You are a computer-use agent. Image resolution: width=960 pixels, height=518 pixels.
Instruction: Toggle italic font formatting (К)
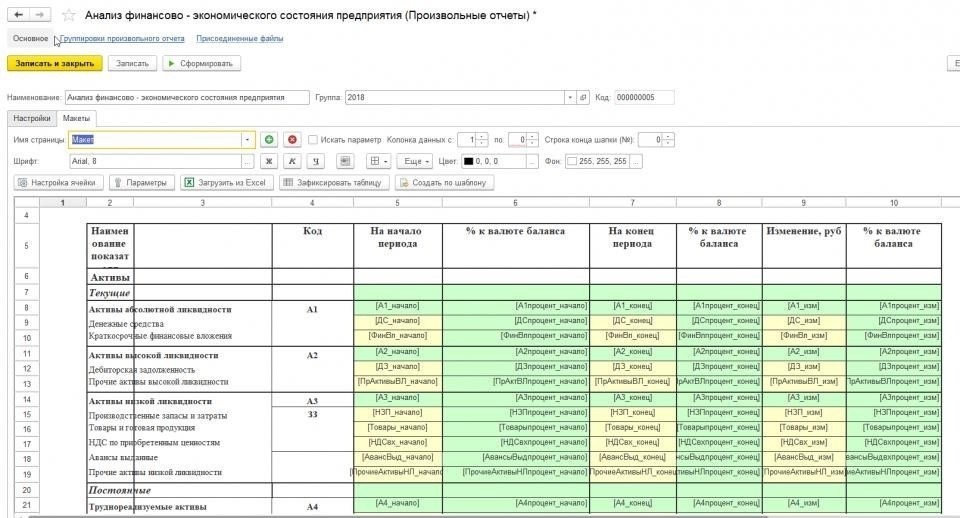point(292,161)
